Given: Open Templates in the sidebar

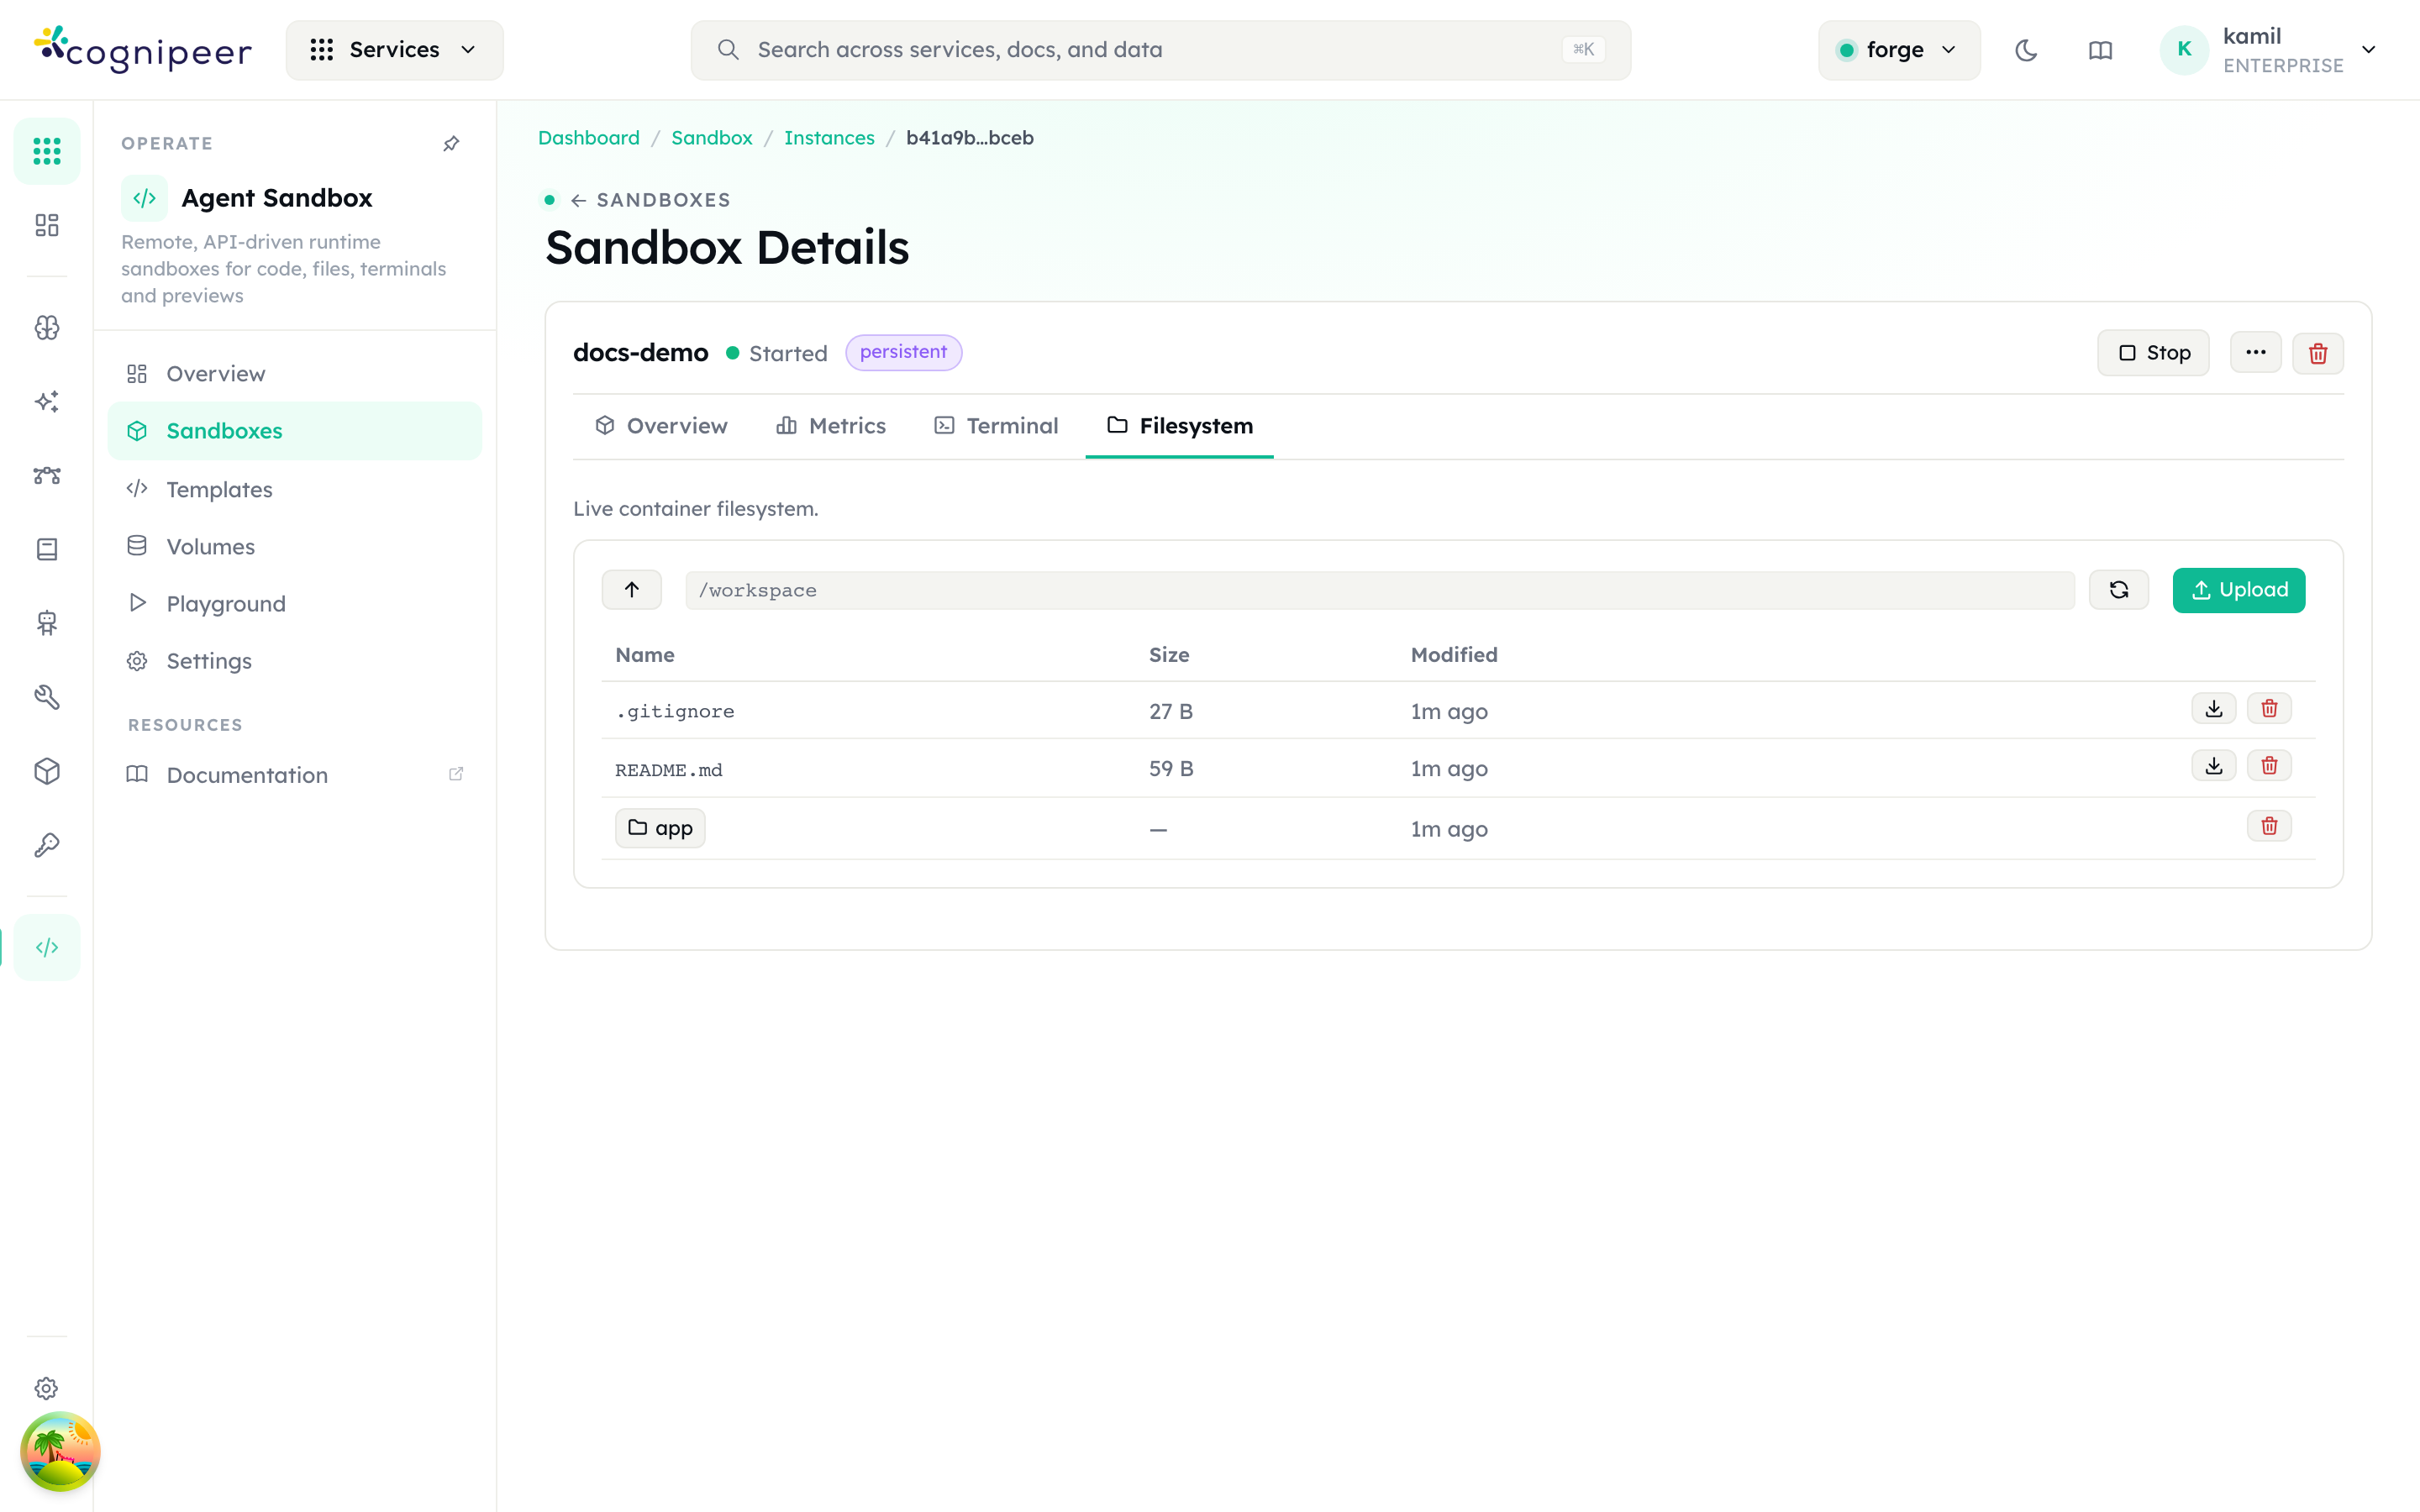Looking at the screenshot, I should click(x=295, y=489).
